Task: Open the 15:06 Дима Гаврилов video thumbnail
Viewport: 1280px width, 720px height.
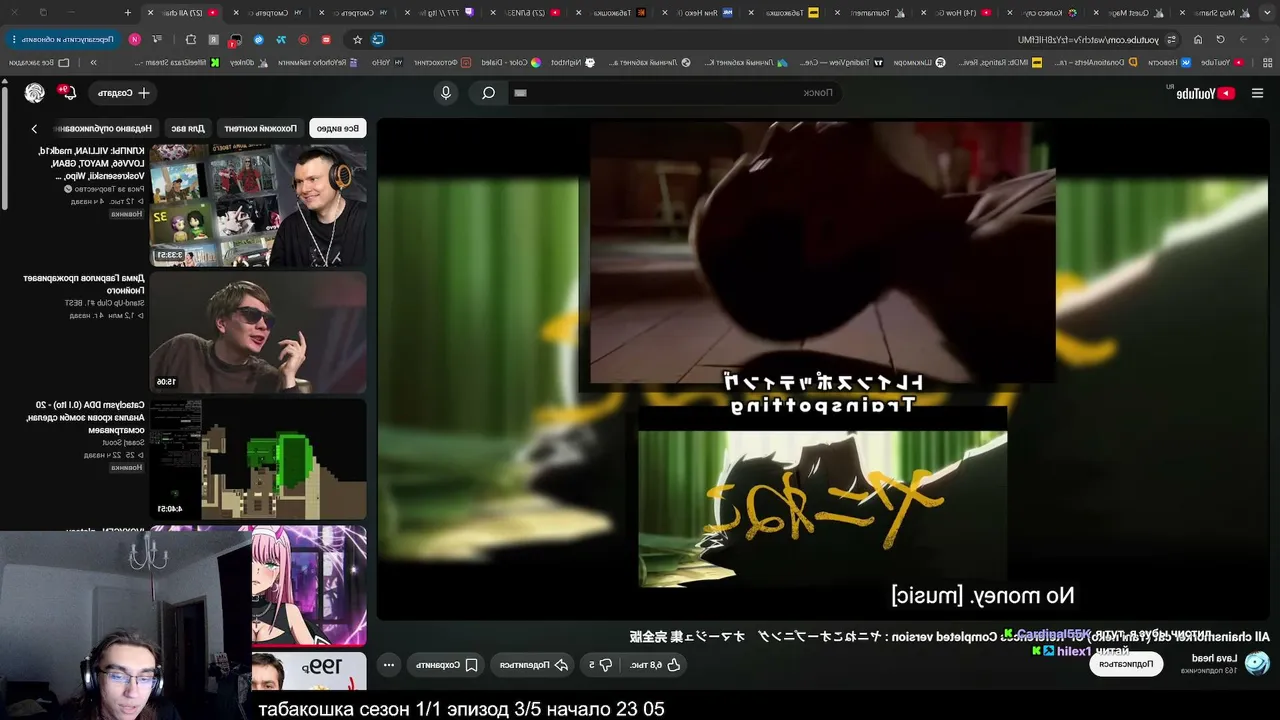Action: point(258,332)
